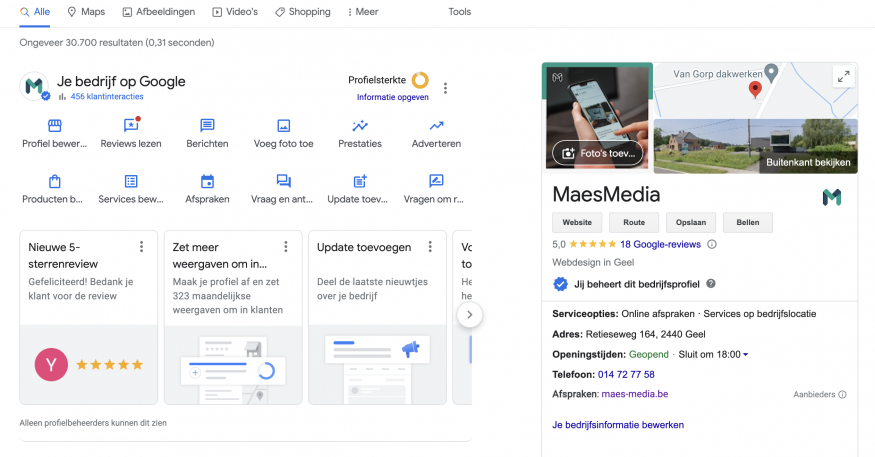Open Zet meer weergaven om card
The image size is (875, 457).
pos(233,317)
